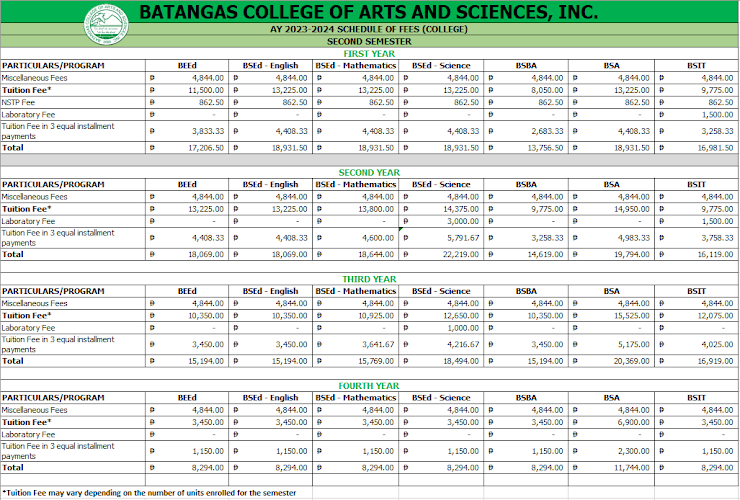Click the Second Year BSBA column header
This screenshot has height=500, width=740.
click(x=526, y=185)
